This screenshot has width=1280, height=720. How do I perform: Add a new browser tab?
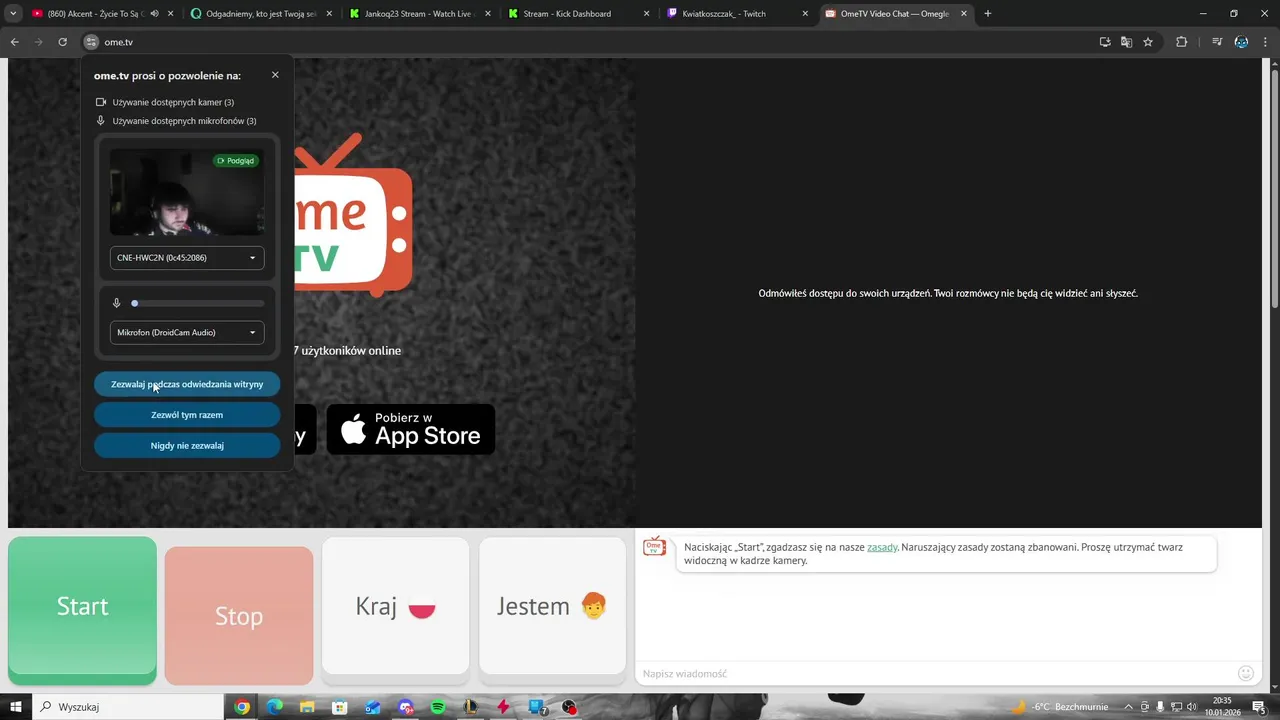pyautogui.click(x=988, y=14)
